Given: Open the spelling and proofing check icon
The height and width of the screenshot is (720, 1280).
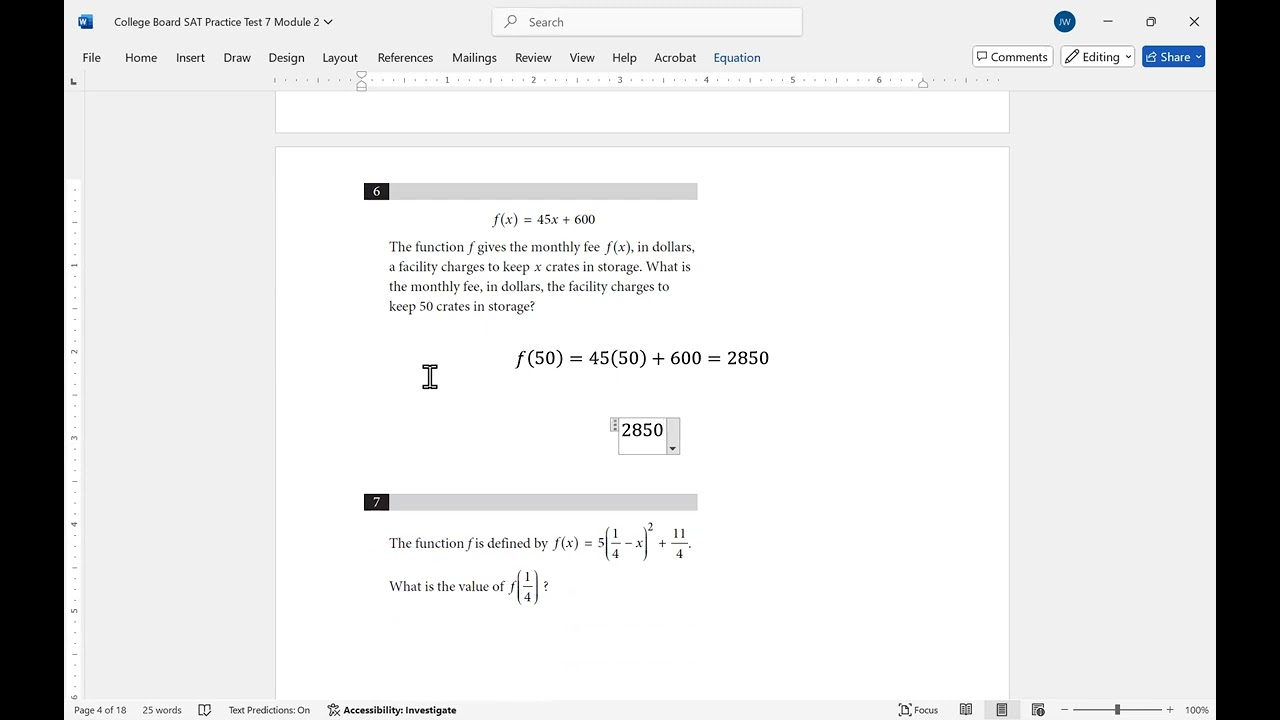Looking at the screenshot, I should 205,710.
